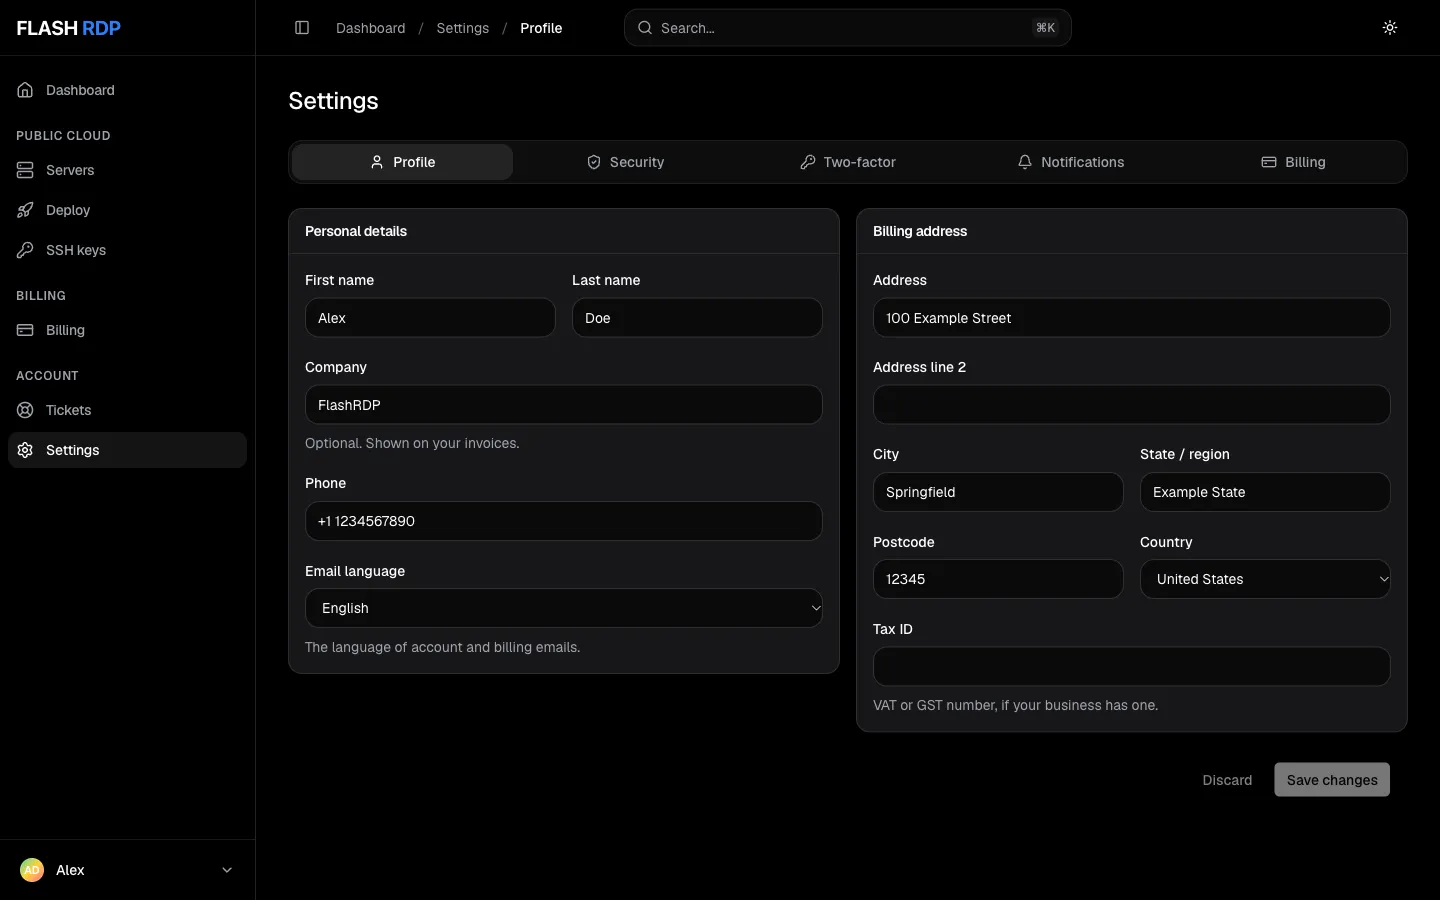The image size is (1440, 900).
Task: Click the Phone number field
Action: (564, 521)
